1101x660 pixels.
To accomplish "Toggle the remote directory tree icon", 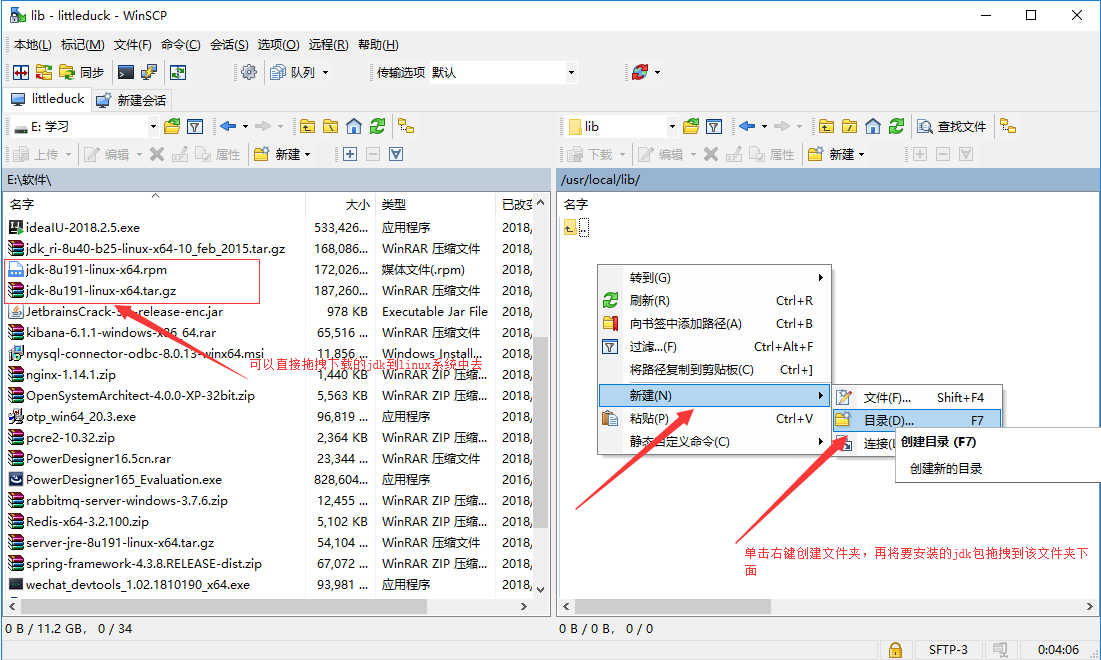I will click(1008, 126).
